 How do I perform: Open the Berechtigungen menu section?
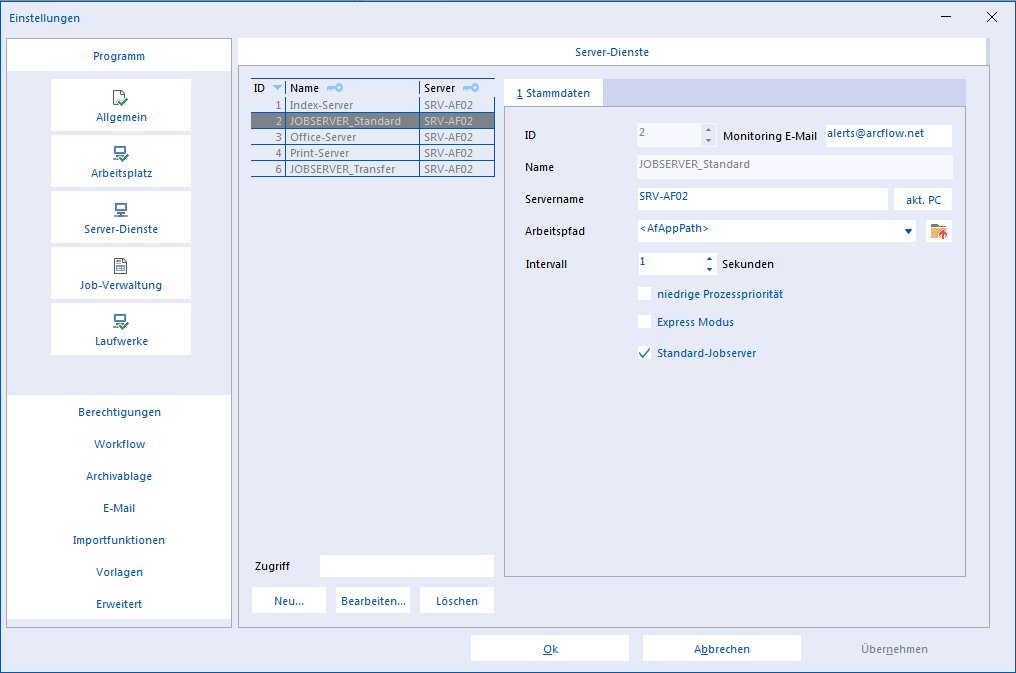coord(119,412)
